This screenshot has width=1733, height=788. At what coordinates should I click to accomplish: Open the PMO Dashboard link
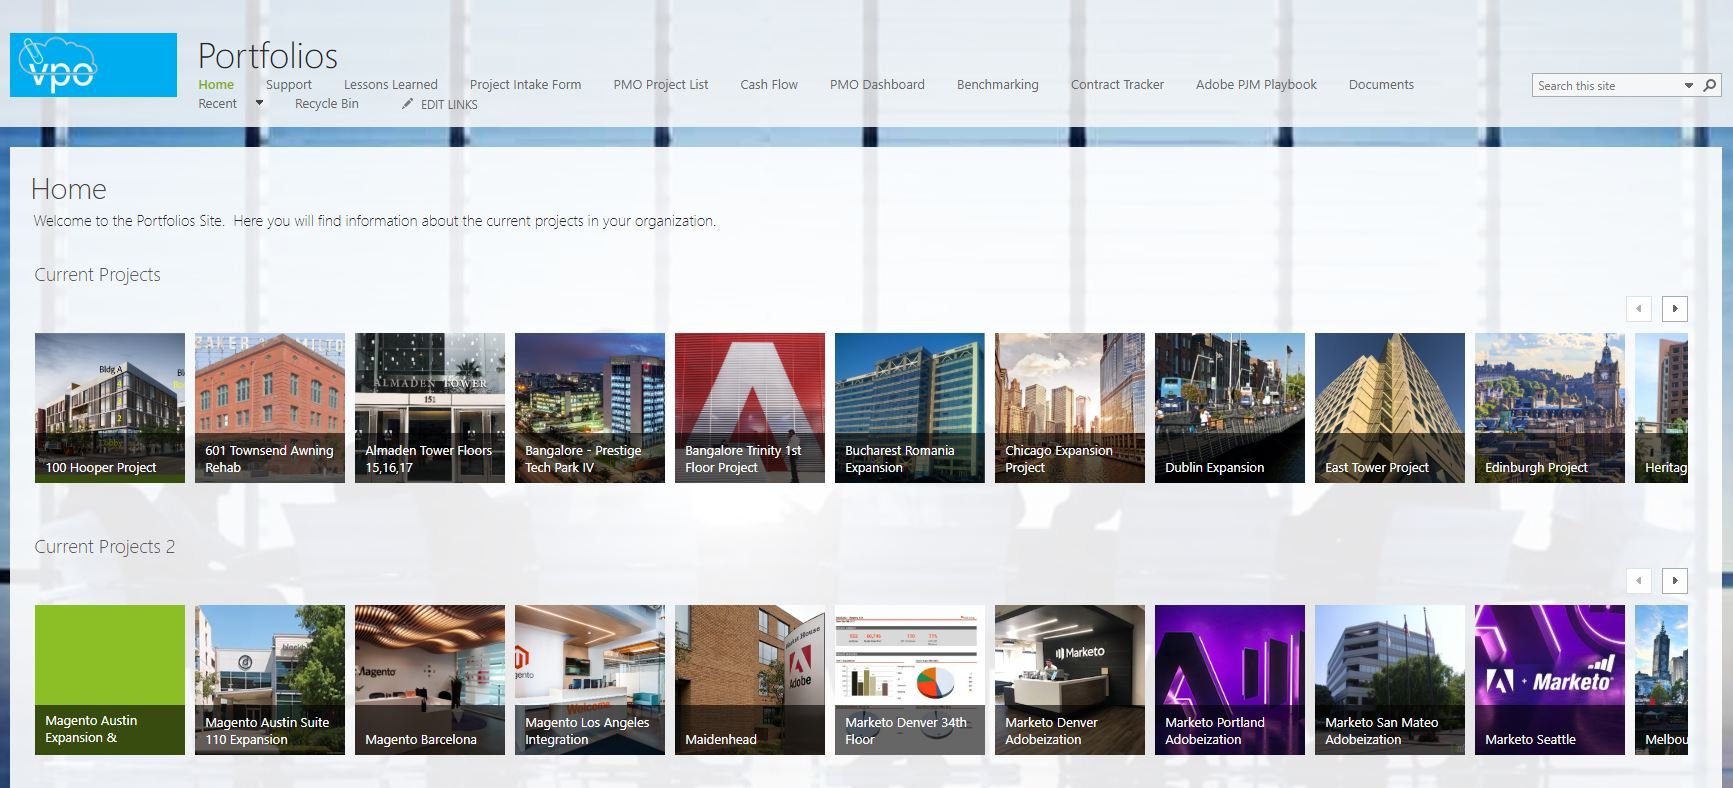coord(877,85)
